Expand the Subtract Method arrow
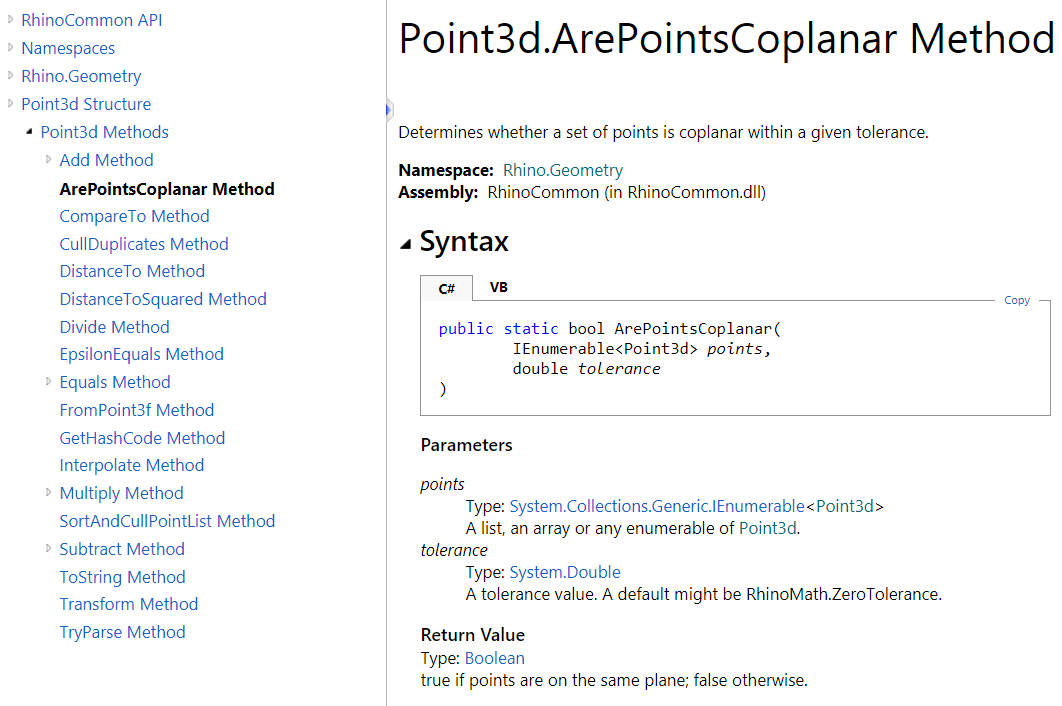The image size is (1062, 706). (x=49, y=549)
